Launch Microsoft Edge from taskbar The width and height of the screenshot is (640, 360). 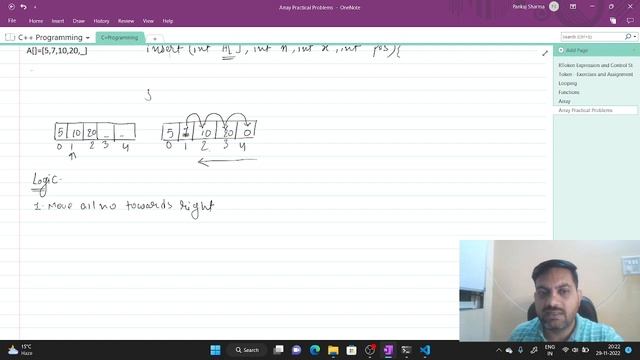coord(315,350)
